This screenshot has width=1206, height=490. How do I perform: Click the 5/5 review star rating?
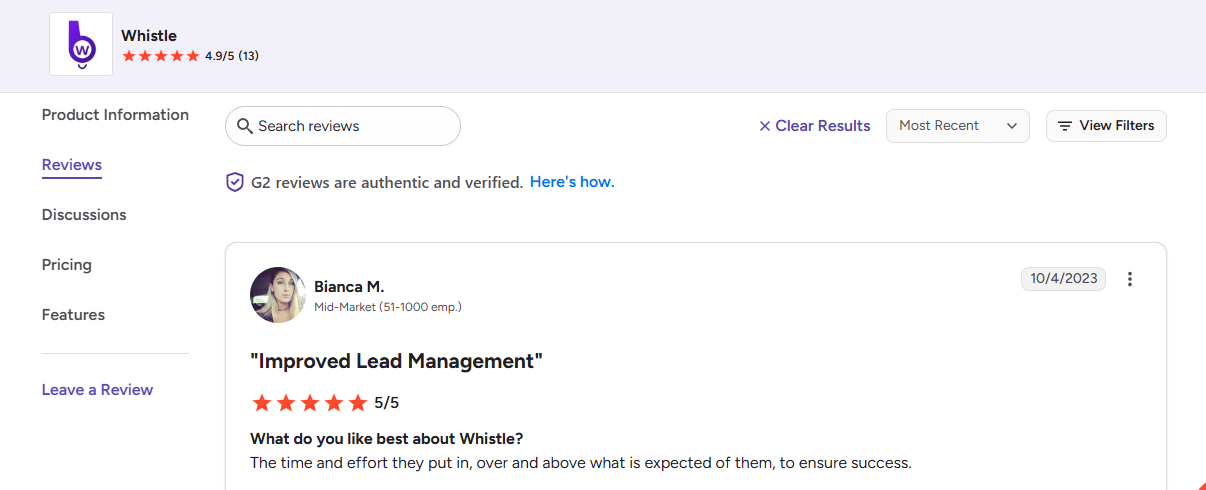(x=325, y=403)
